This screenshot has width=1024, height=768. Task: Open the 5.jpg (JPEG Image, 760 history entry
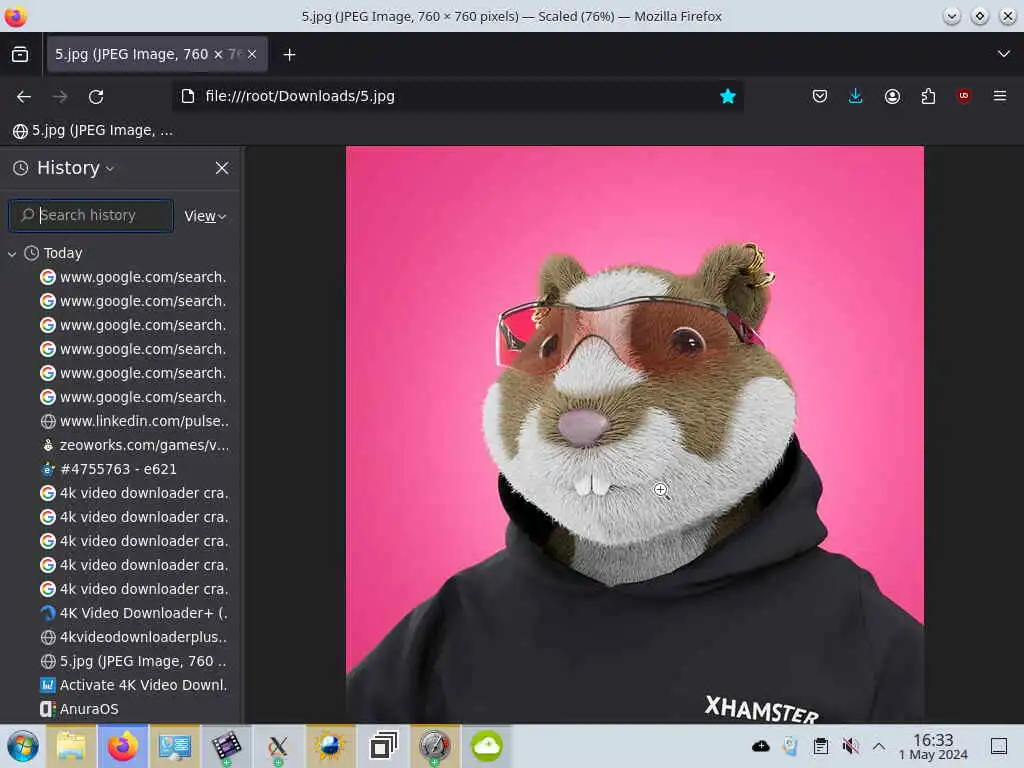[x=134, y=661]
